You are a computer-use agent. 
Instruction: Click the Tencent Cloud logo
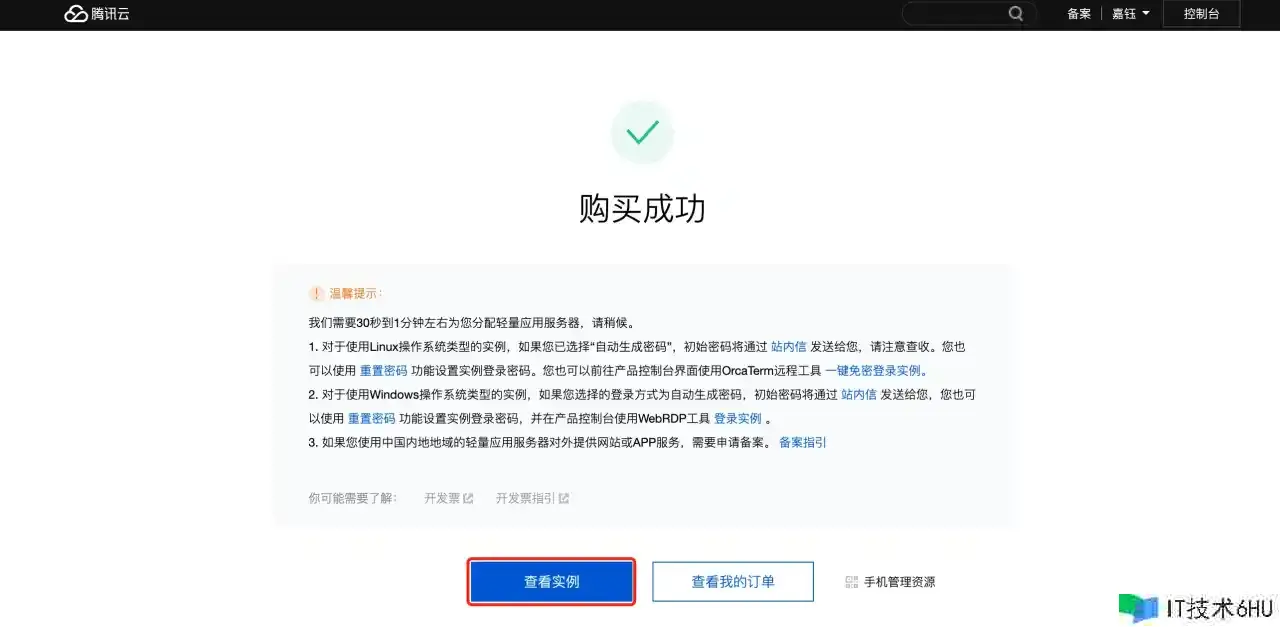click(x=97, y=14)
